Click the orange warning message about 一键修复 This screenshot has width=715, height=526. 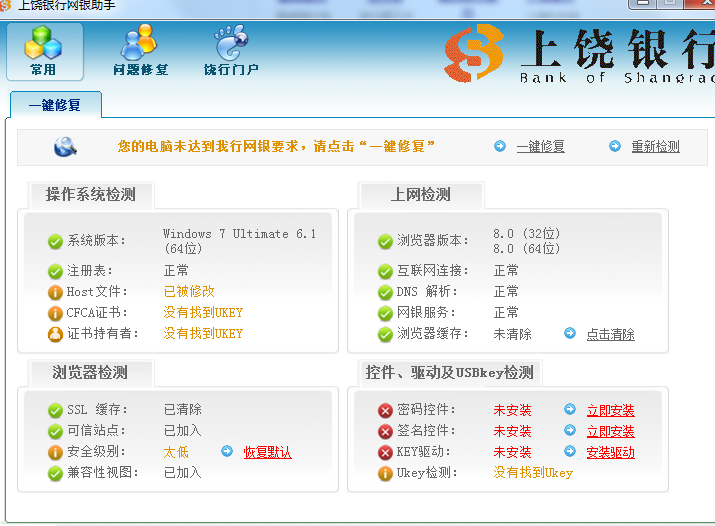click(276, 146)
